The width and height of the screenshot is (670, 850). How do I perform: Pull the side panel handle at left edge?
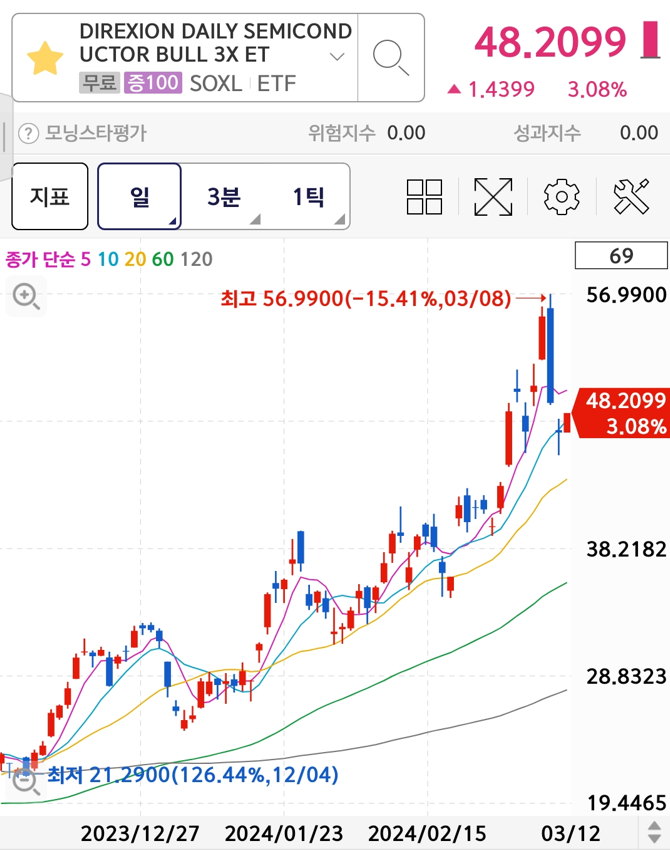[x=5, y=137]
